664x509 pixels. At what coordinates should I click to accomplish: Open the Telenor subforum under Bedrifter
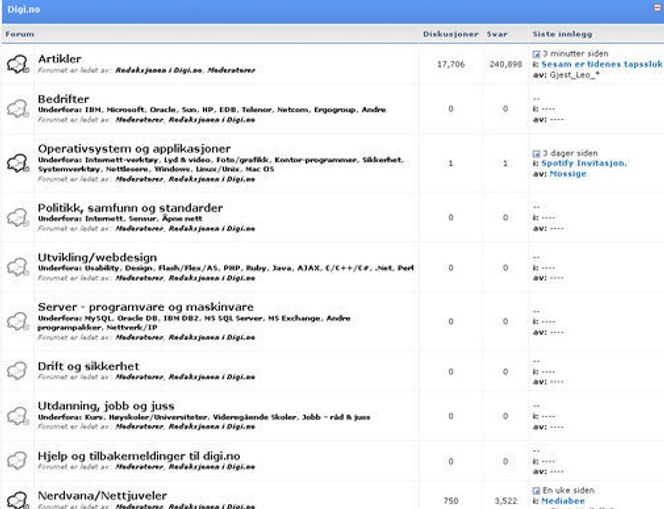point(257,110)
